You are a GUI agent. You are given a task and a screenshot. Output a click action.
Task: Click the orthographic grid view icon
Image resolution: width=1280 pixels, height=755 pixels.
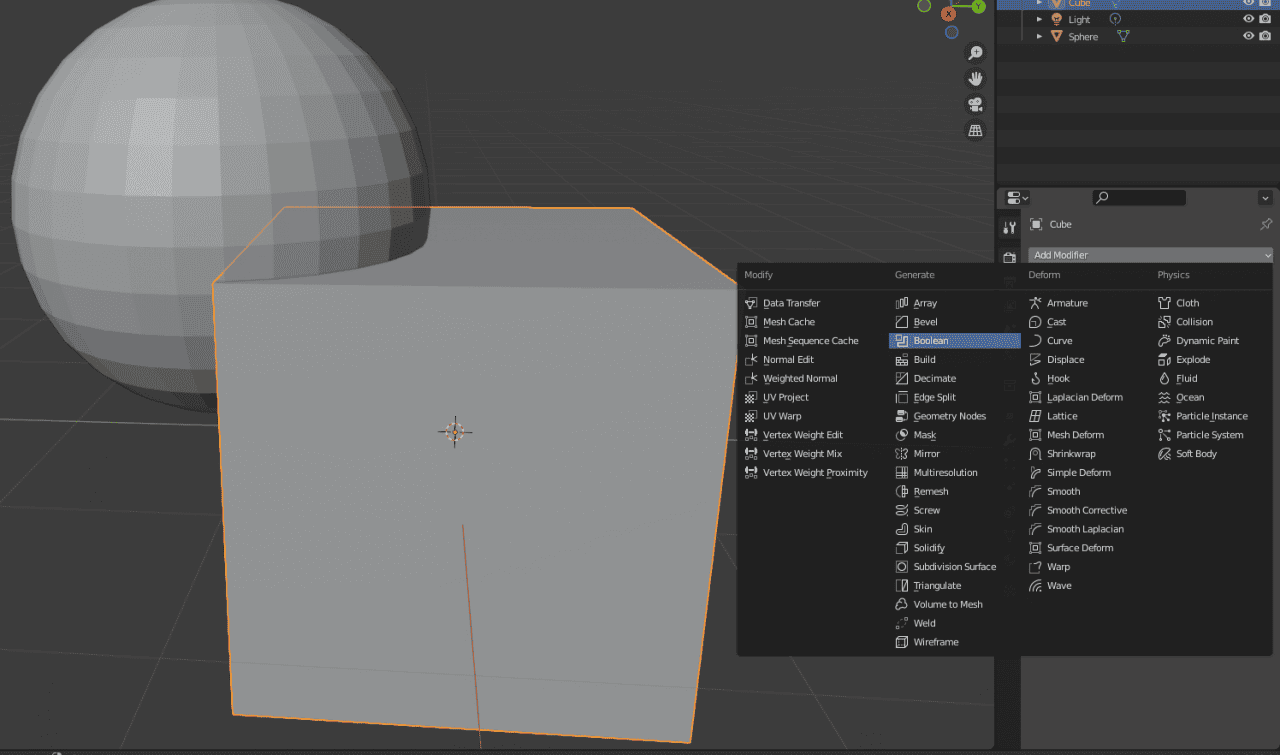click(x=975, y=130)
